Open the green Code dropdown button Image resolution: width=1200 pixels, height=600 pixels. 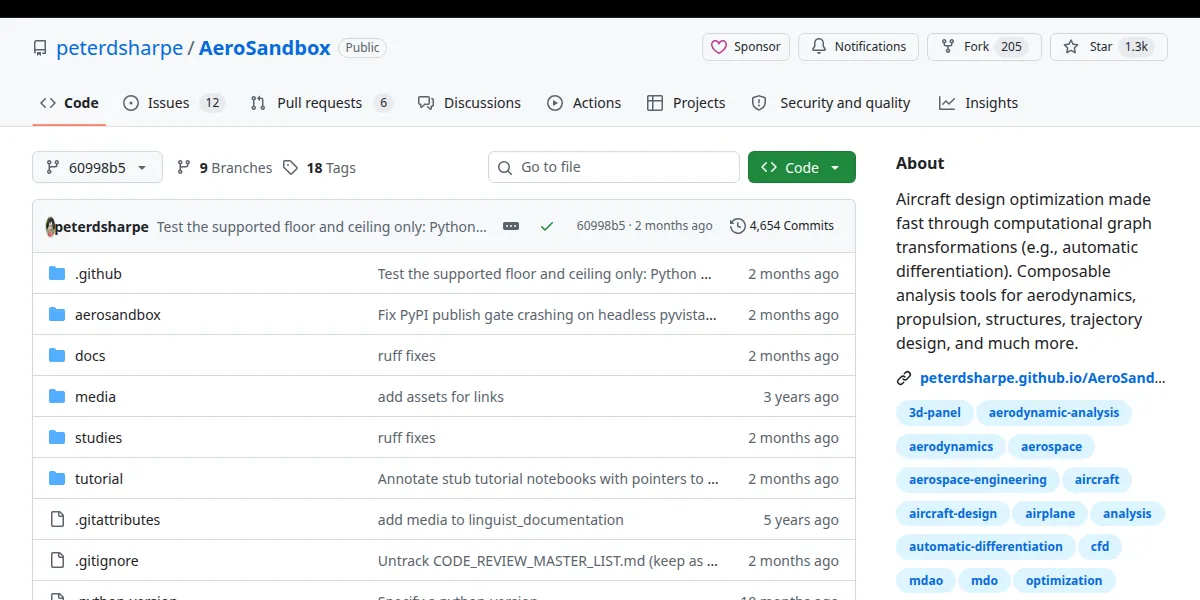point(802,167)
